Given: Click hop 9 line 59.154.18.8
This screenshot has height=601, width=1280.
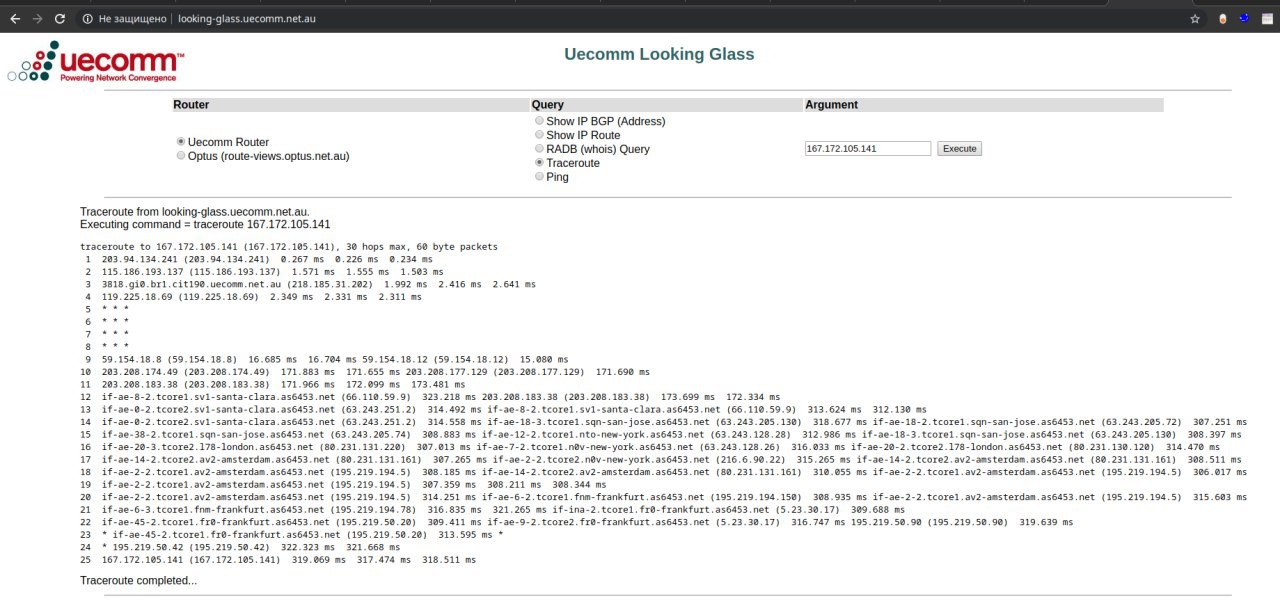Looking at the screenshot, I should coord(326,359).
